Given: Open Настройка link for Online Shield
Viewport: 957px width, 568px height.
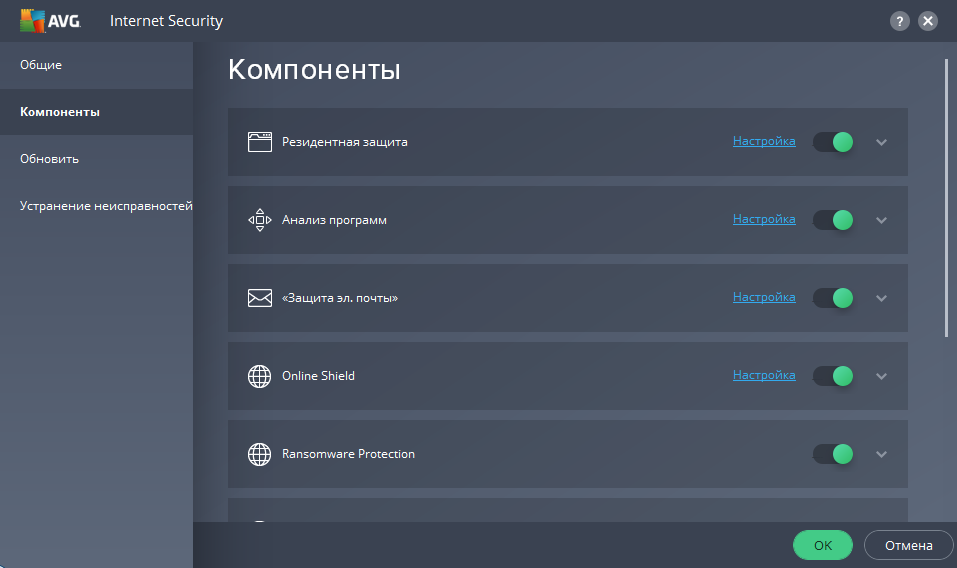Looking at the screenshot, I should (764, 375).
